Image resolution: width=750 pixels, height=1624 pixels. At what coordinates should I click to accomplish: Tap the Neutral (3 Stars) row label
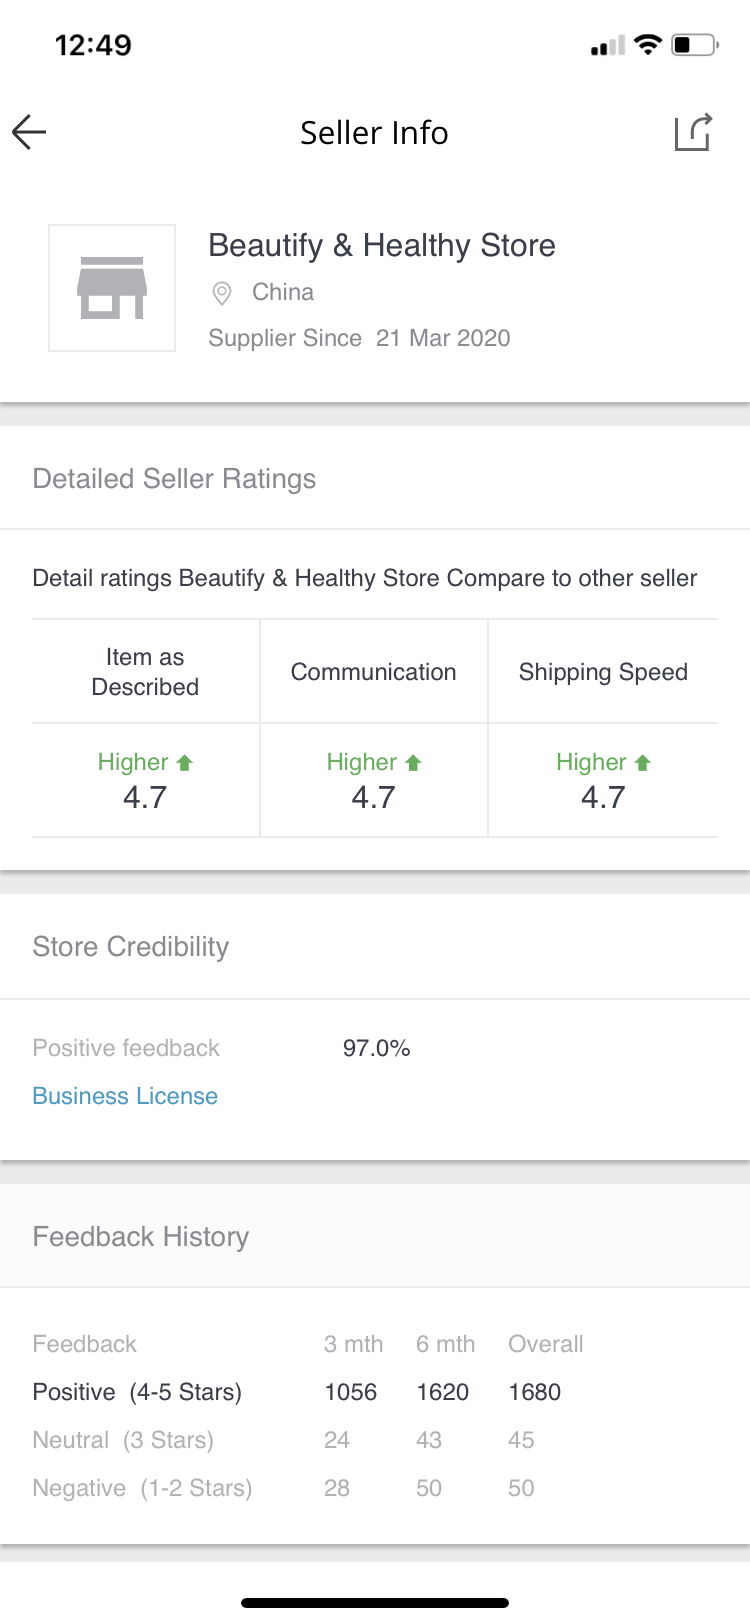click(x=123, y=1440)
